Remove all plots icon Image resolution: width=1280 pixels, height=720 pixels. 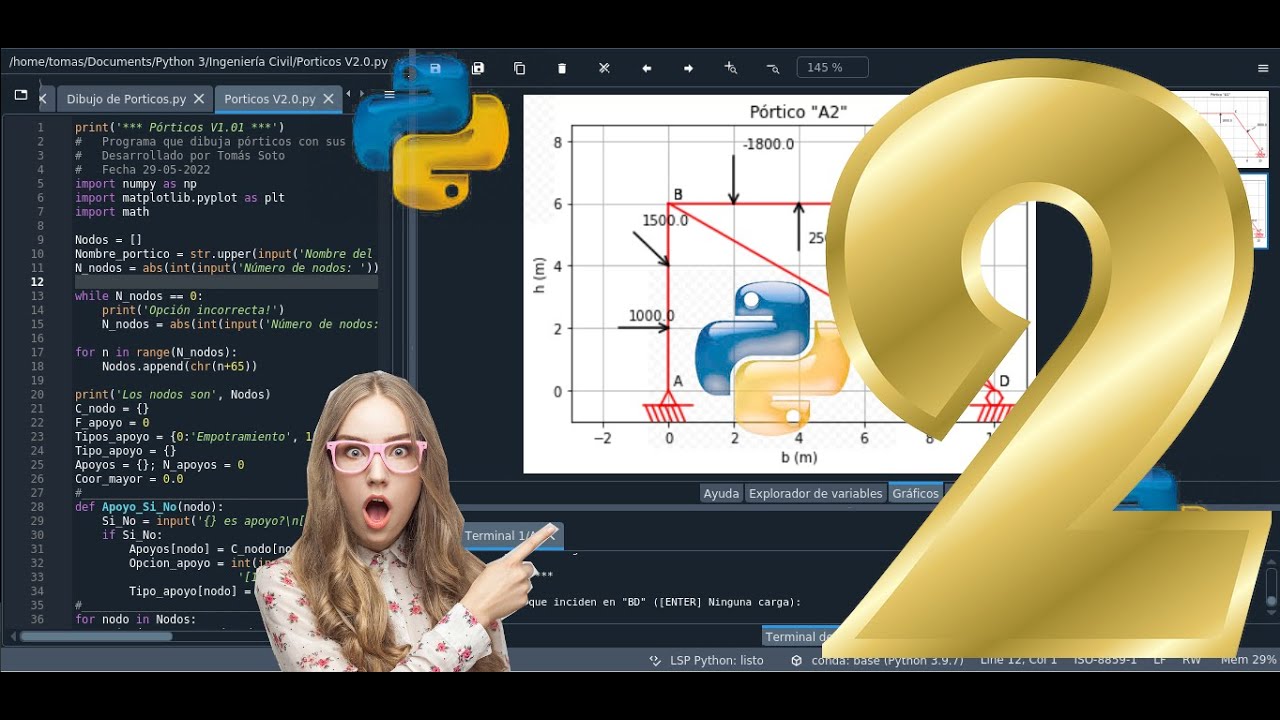pos(604,68)
